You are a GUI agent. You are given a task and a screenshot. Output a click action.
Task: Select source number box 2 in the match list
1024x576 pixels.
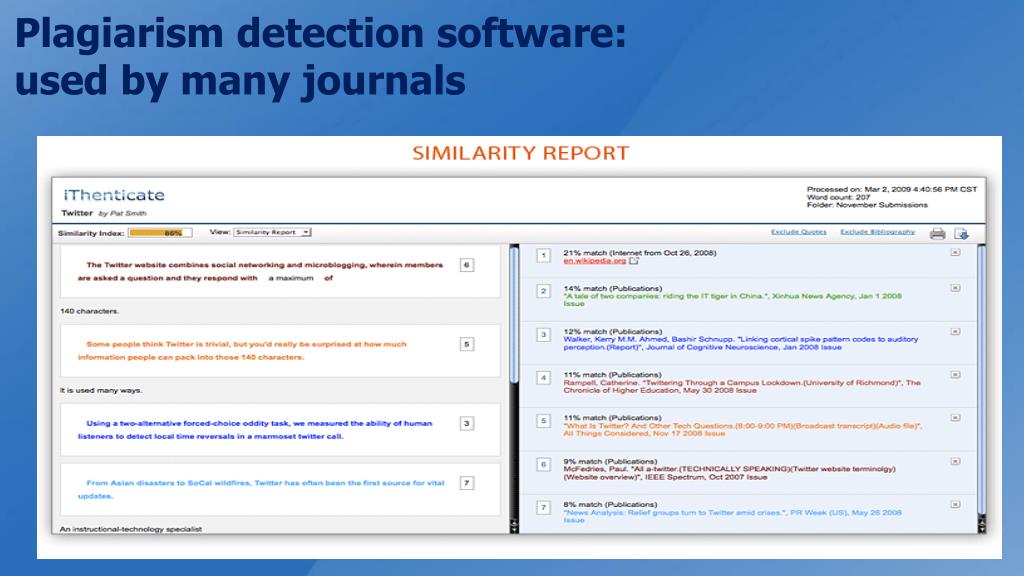pos(543,291)
